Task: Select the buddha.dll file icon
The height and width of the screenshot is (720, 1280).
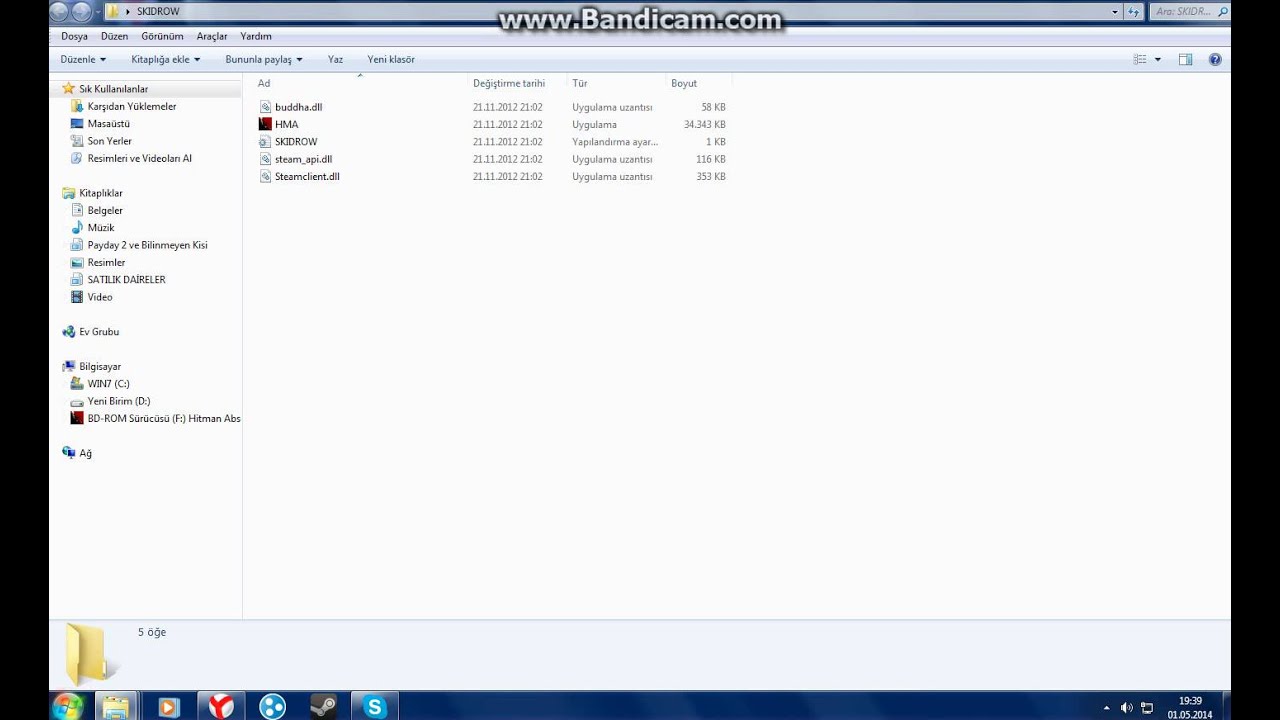Action: [265, 107]
